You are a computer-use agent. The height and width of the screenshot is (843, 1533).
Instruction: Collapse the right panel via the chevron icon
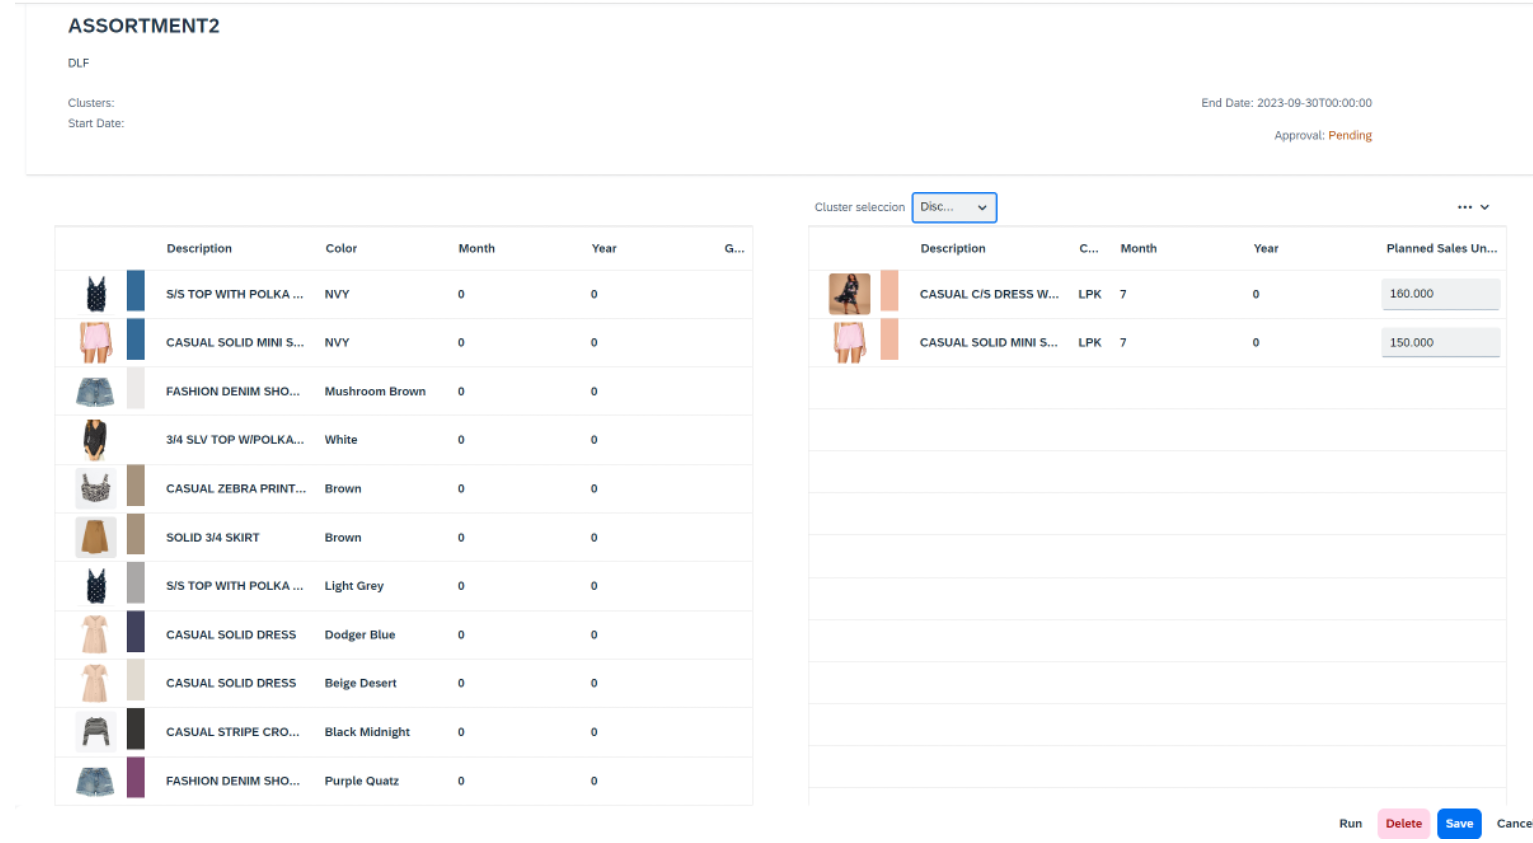pyautogui.click(x=1486, y=206)
